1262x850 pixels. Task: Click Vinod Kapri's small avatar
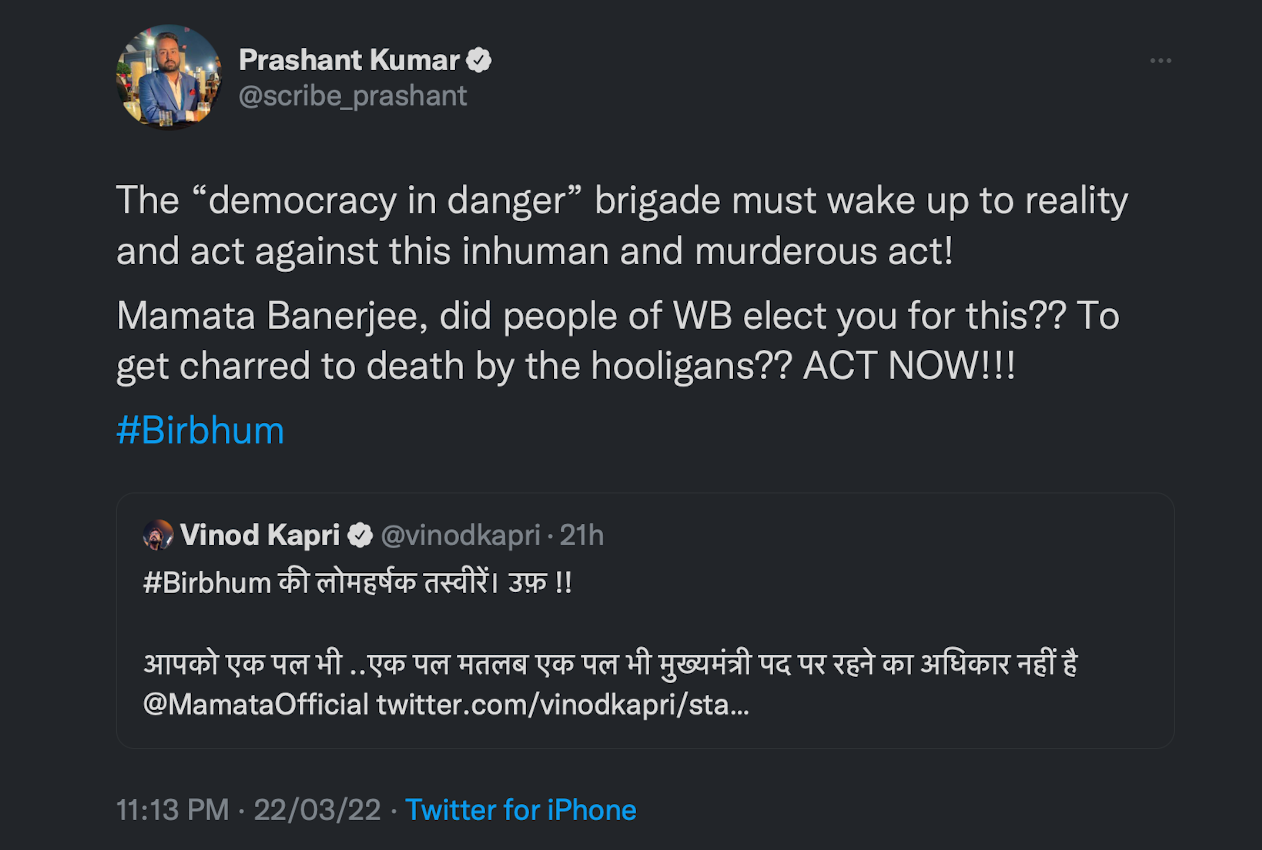(158, 535)
